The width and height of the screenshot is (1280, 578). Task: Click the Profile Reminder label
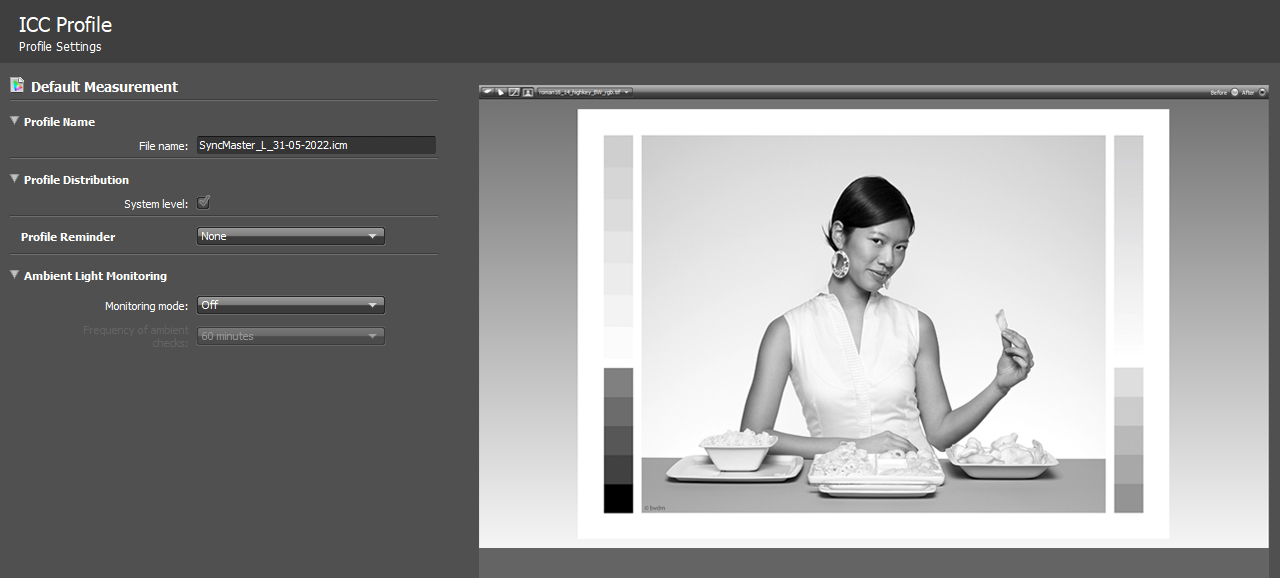68,237
